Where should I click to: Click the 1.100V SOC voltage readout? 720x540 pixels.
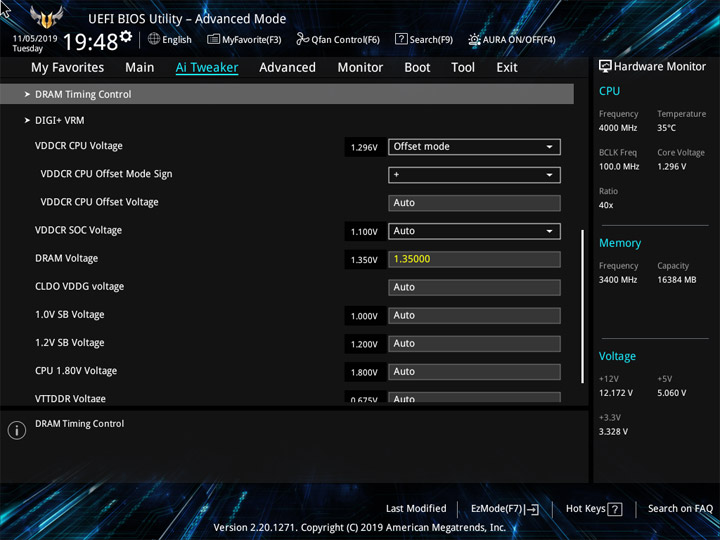(365, 232)
